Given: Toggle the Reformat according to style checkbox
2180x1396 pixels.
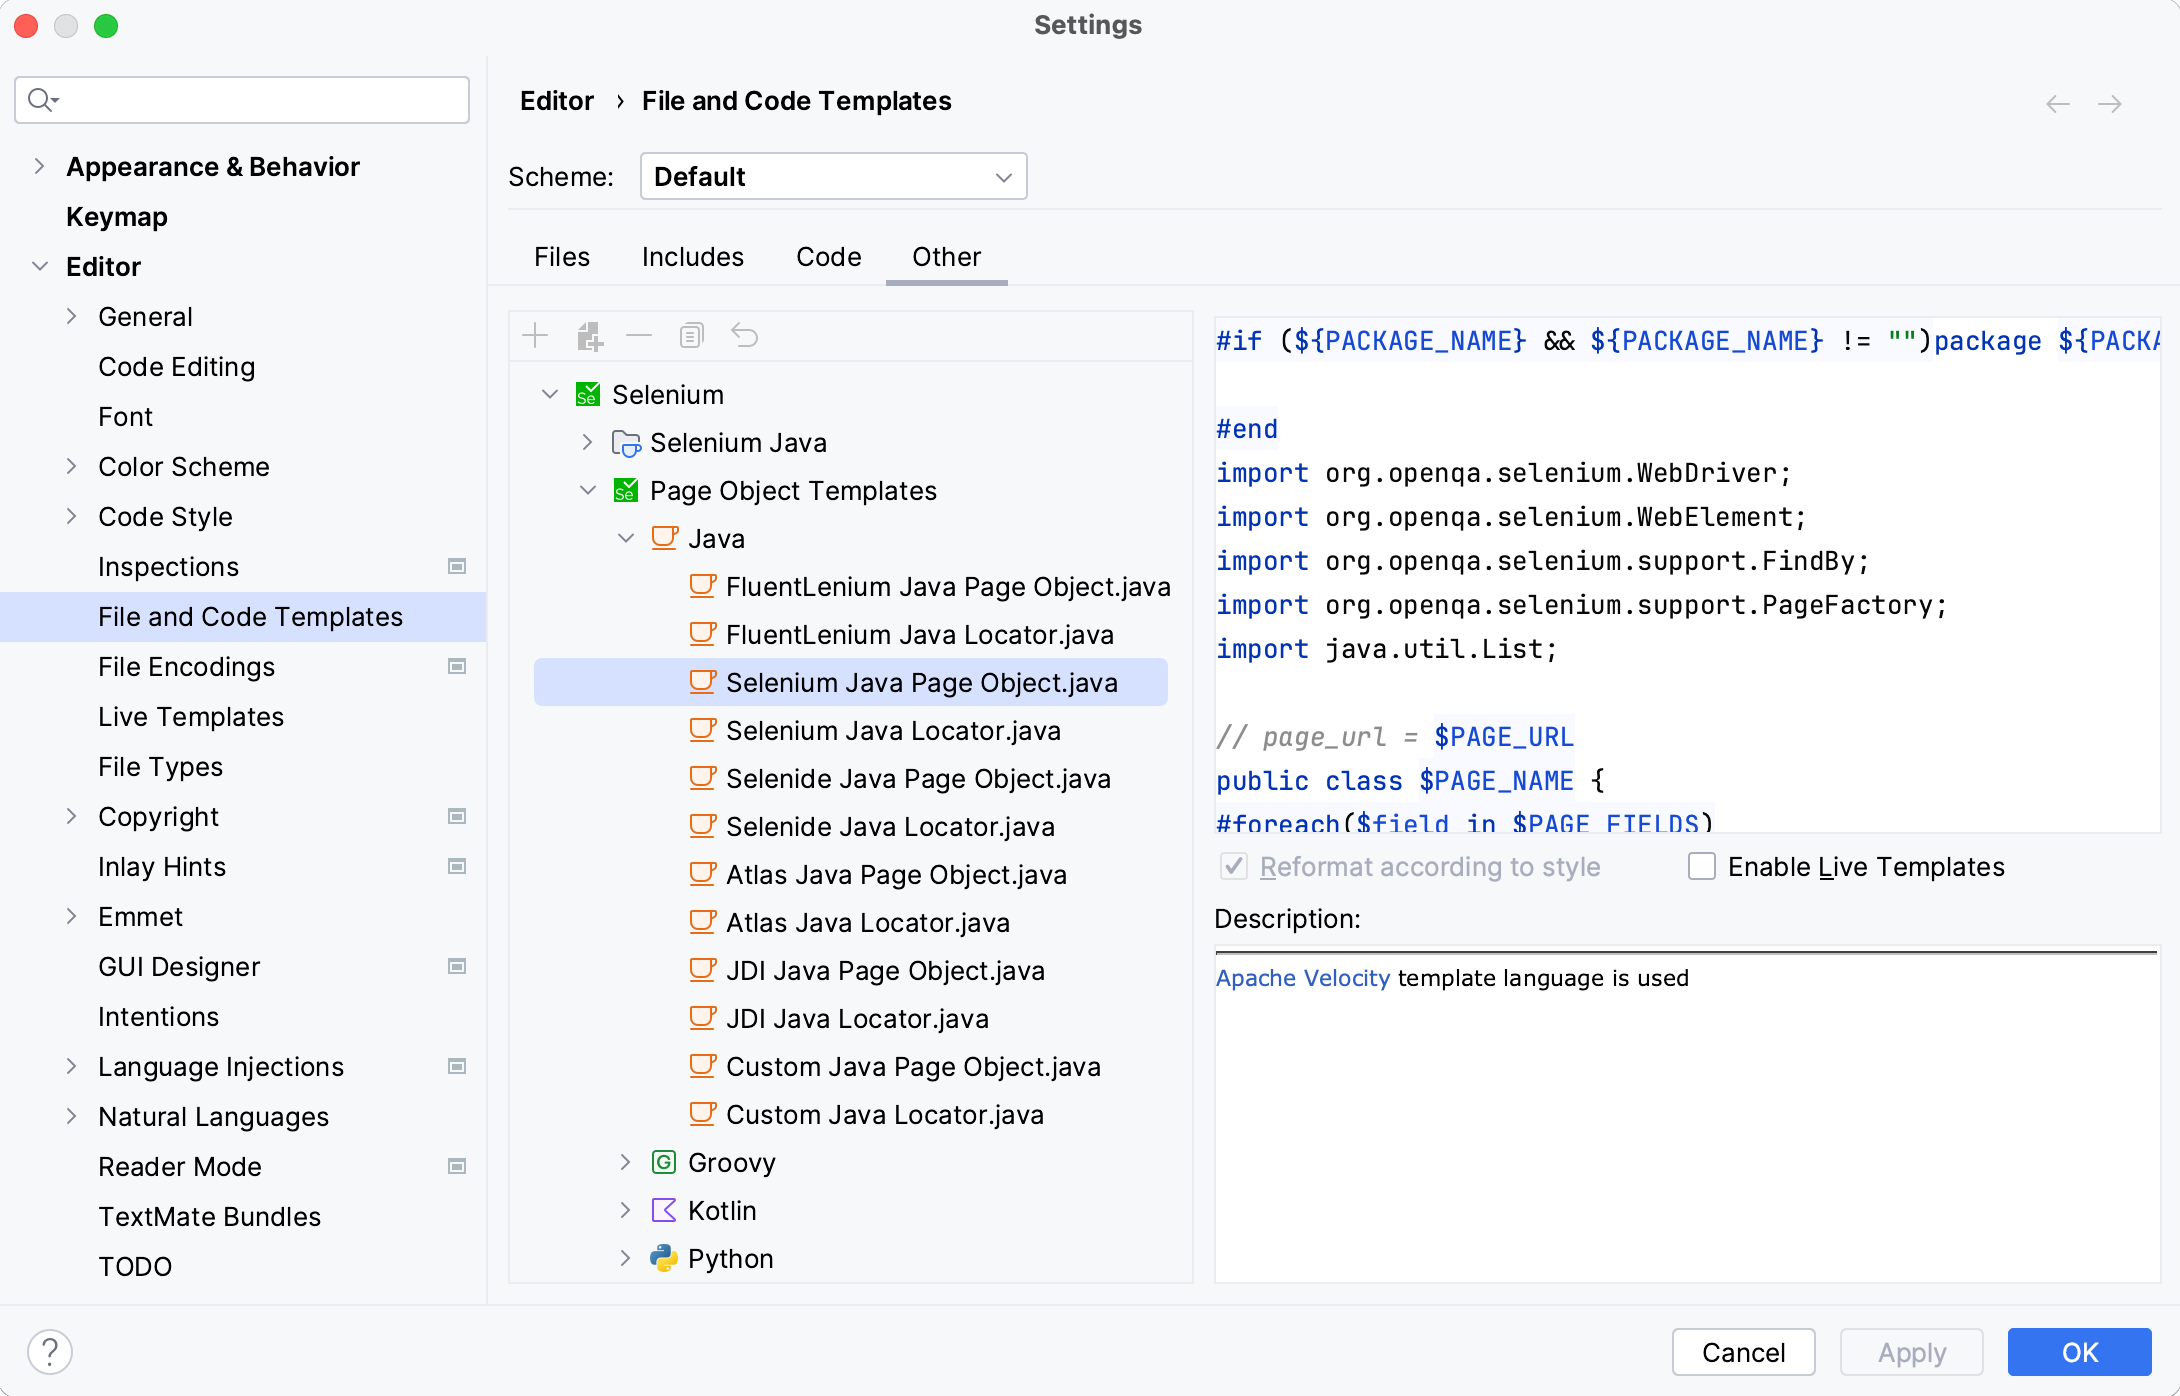Looking at the screenshot, I should click(1231, 866).
